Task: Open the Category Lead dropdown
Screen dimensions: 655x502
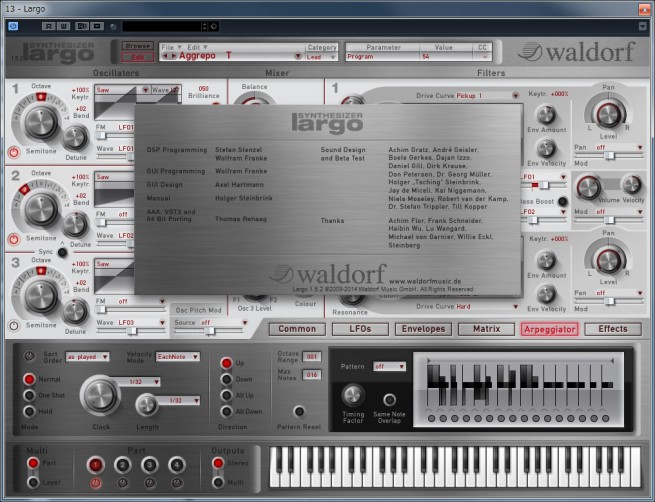Action: pos(321,57)
